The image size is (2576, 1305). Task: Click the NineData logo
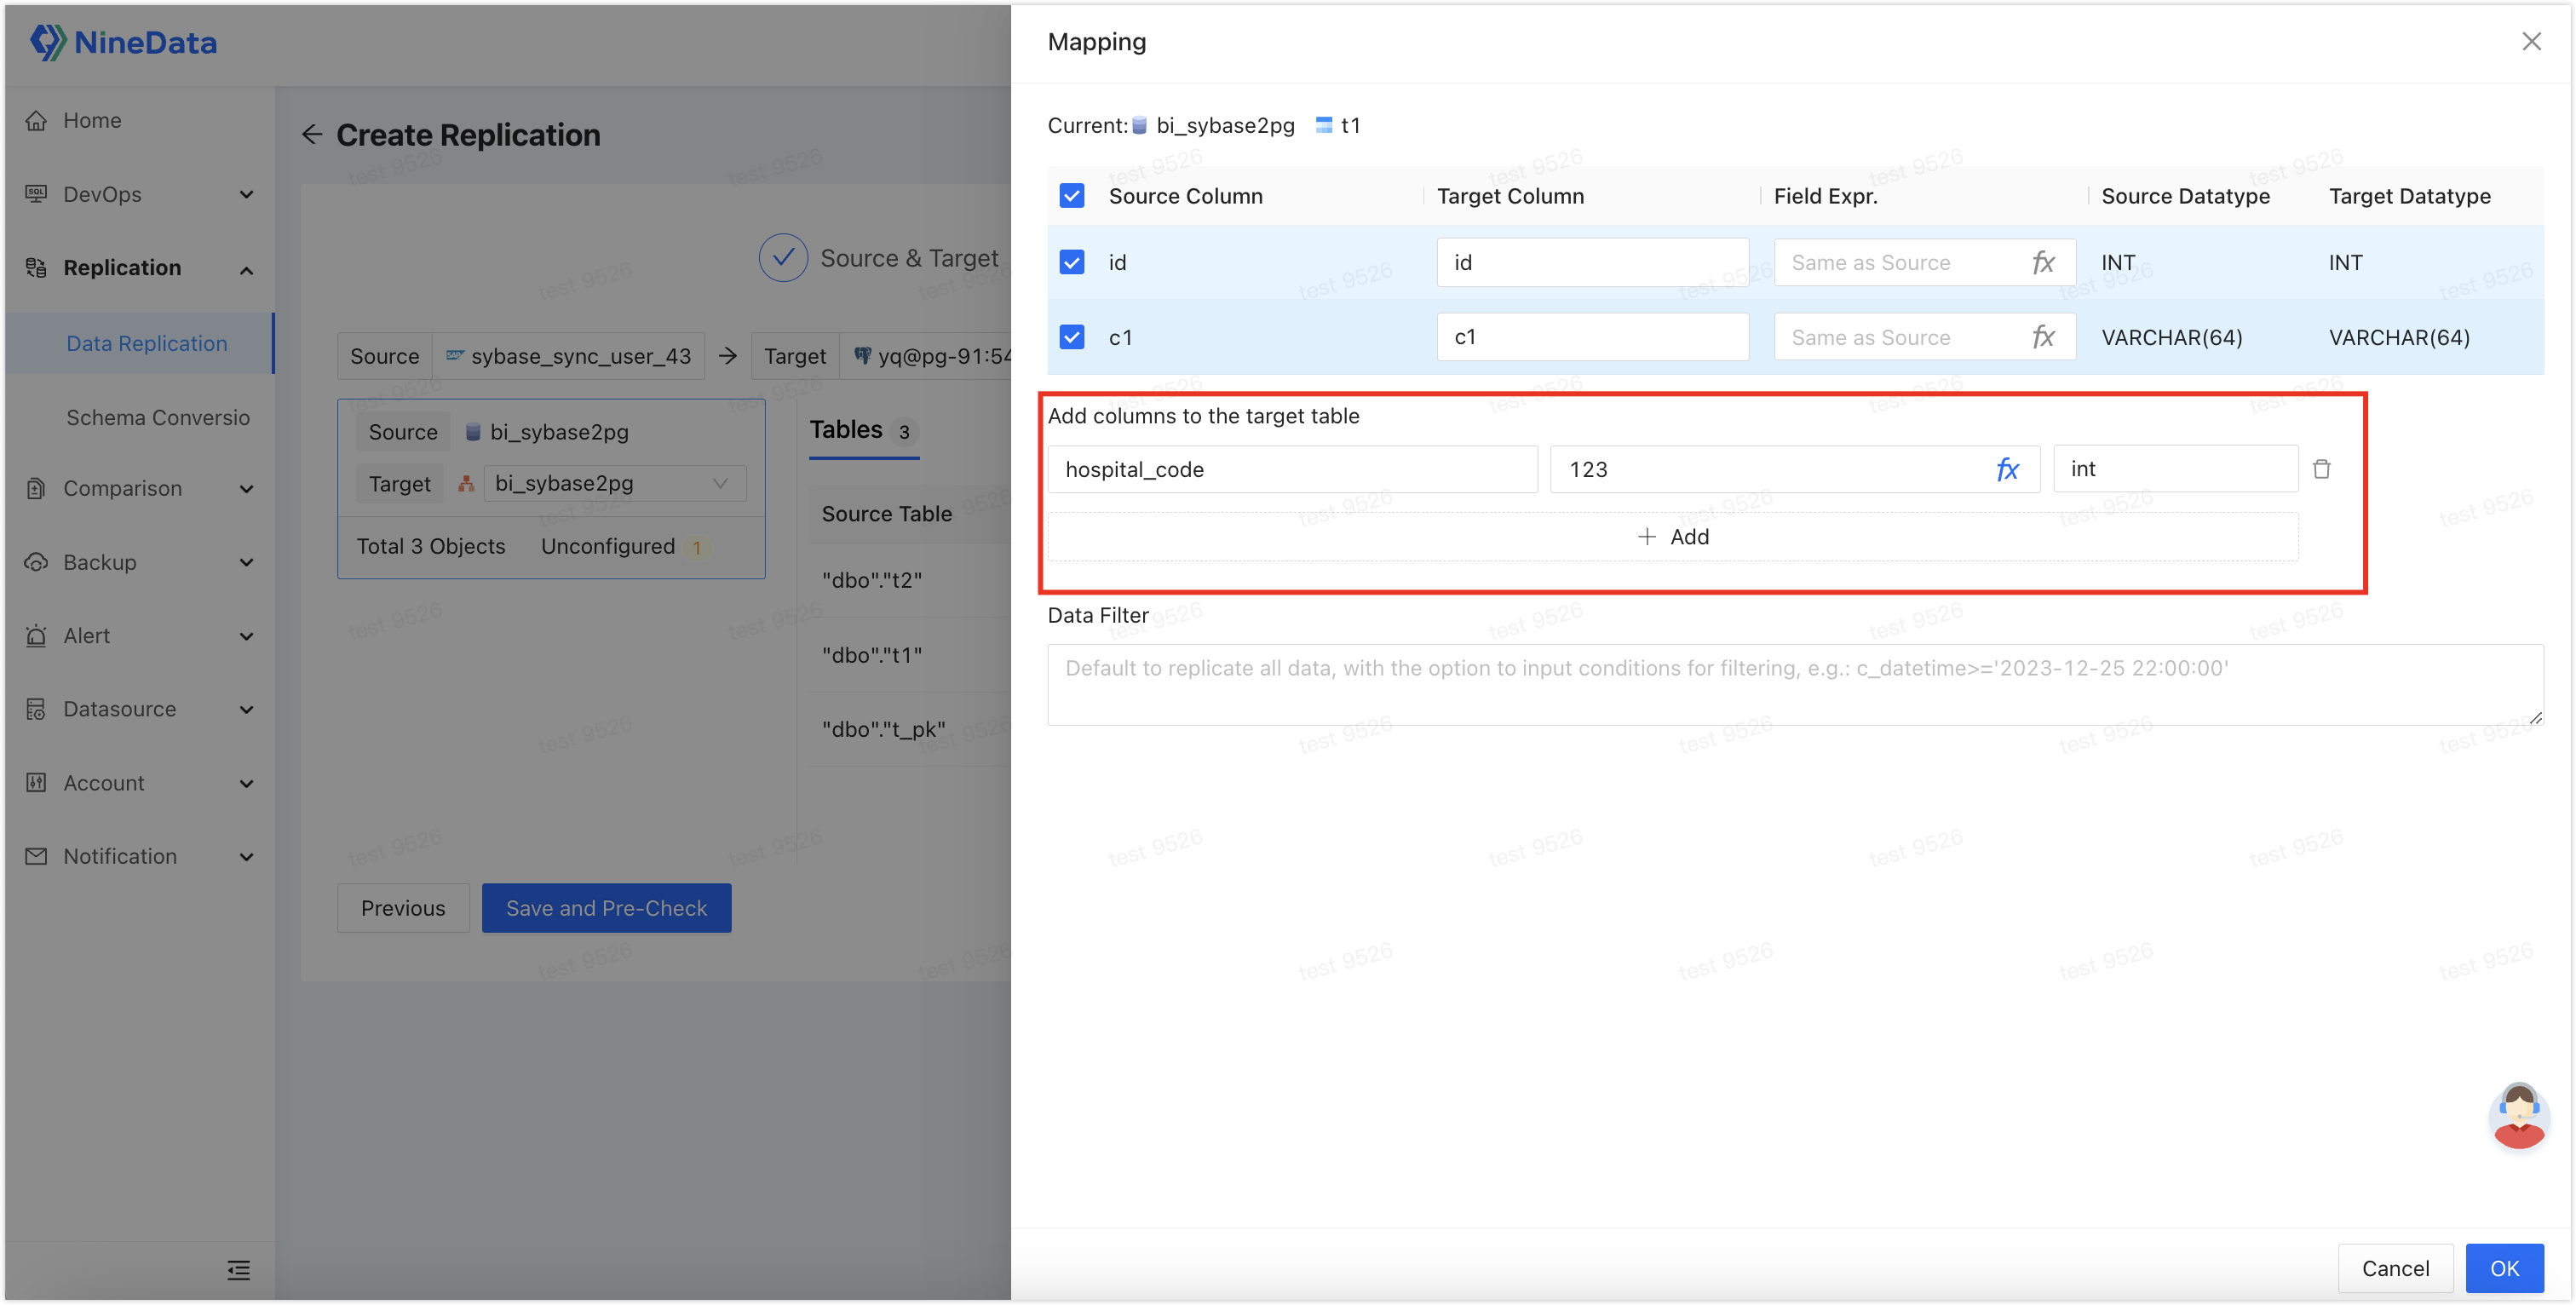[x=124, y=42]
